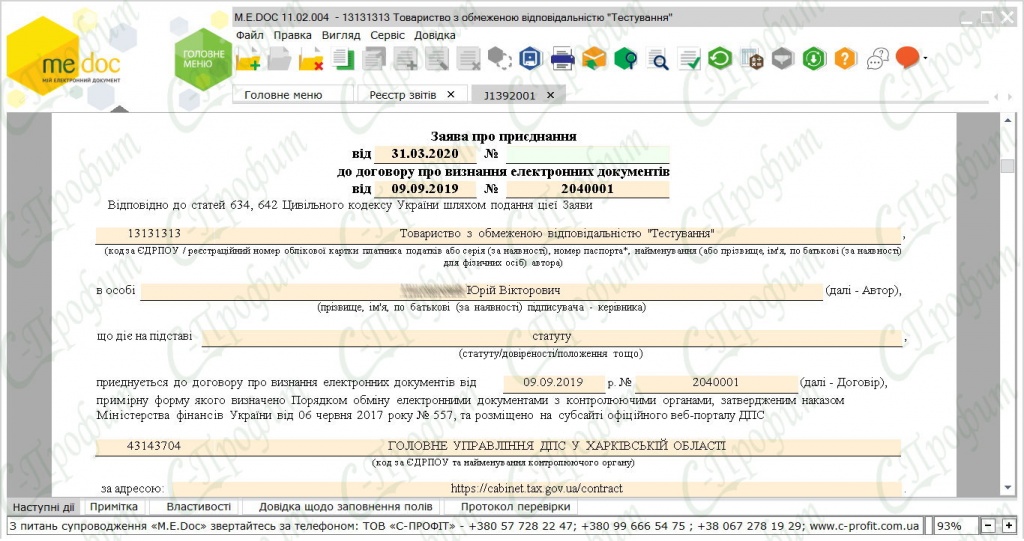Print the document with printer icon

562,59
